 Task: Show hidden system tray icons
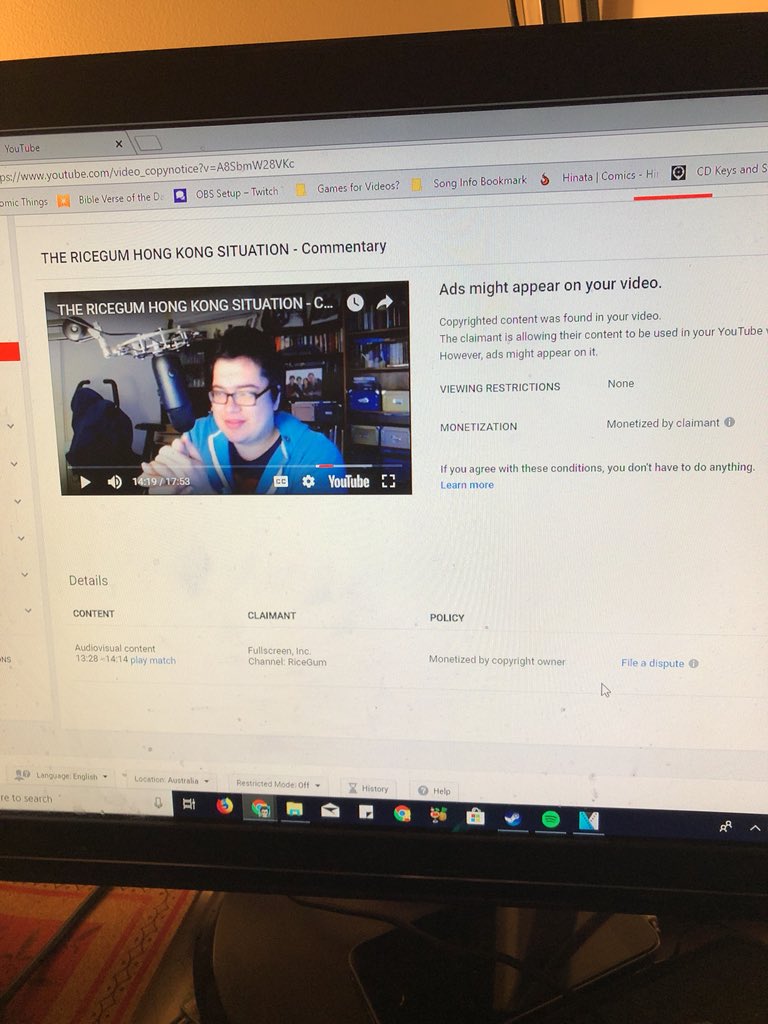tap(756, 828)
